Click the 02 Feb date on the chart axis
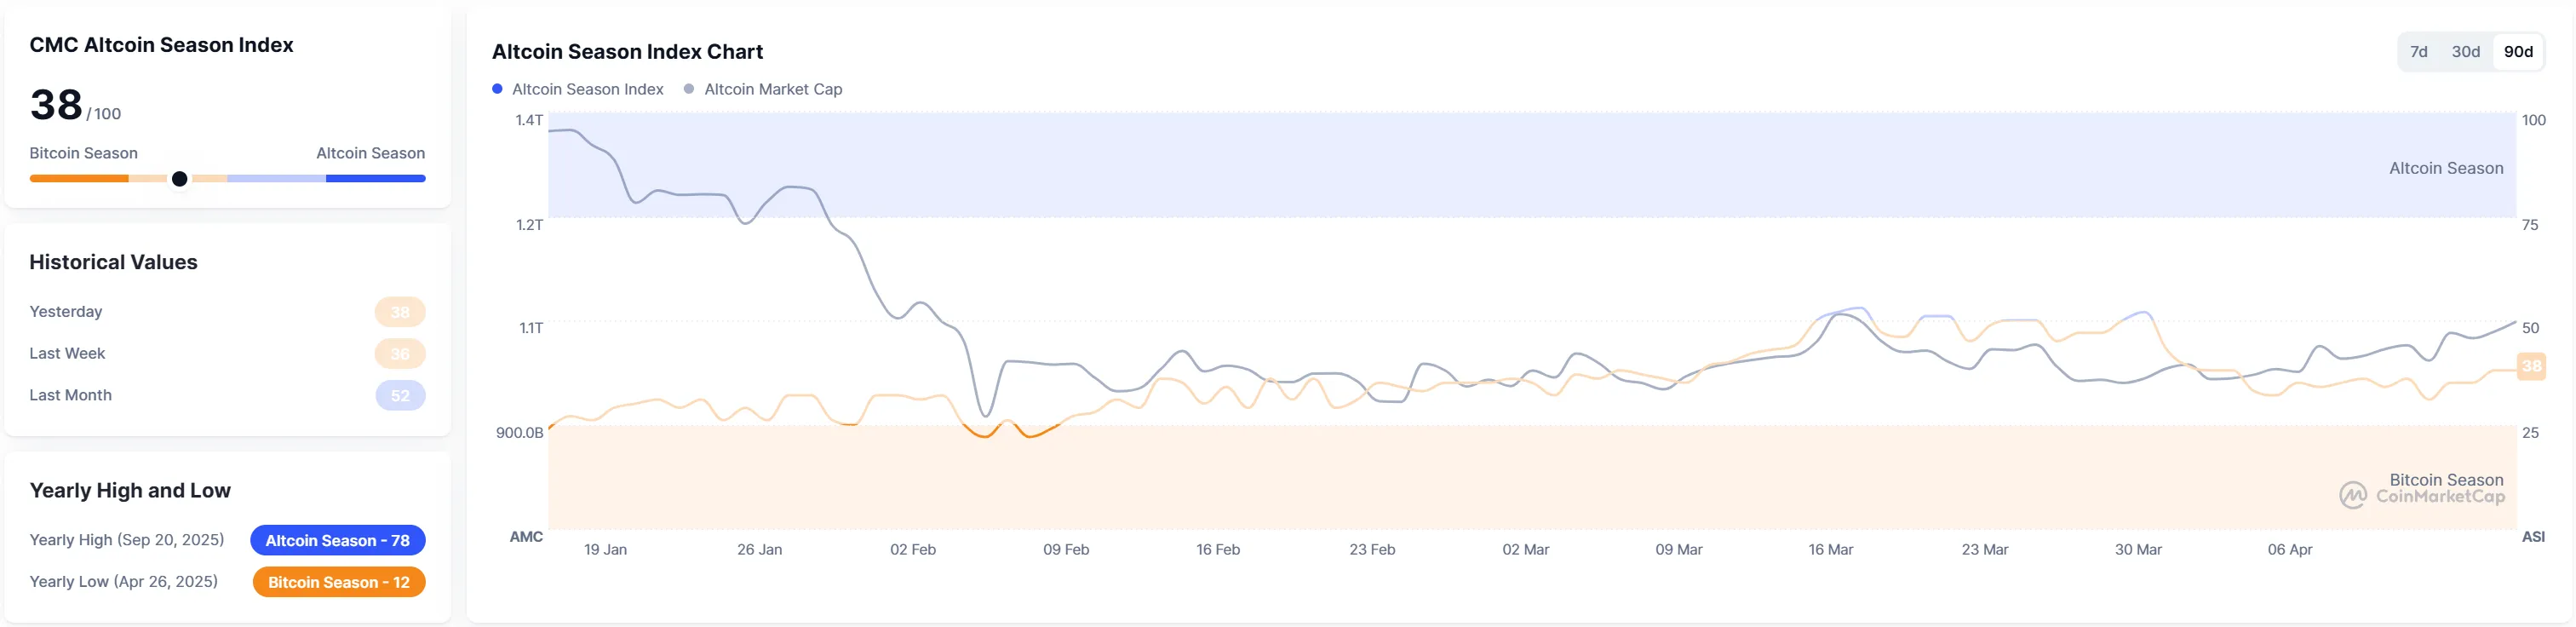 click(x=913, y=549)
